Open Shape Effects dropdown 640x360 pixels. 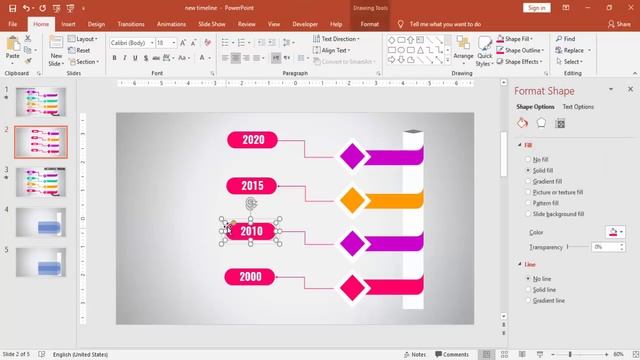(520, 62)
